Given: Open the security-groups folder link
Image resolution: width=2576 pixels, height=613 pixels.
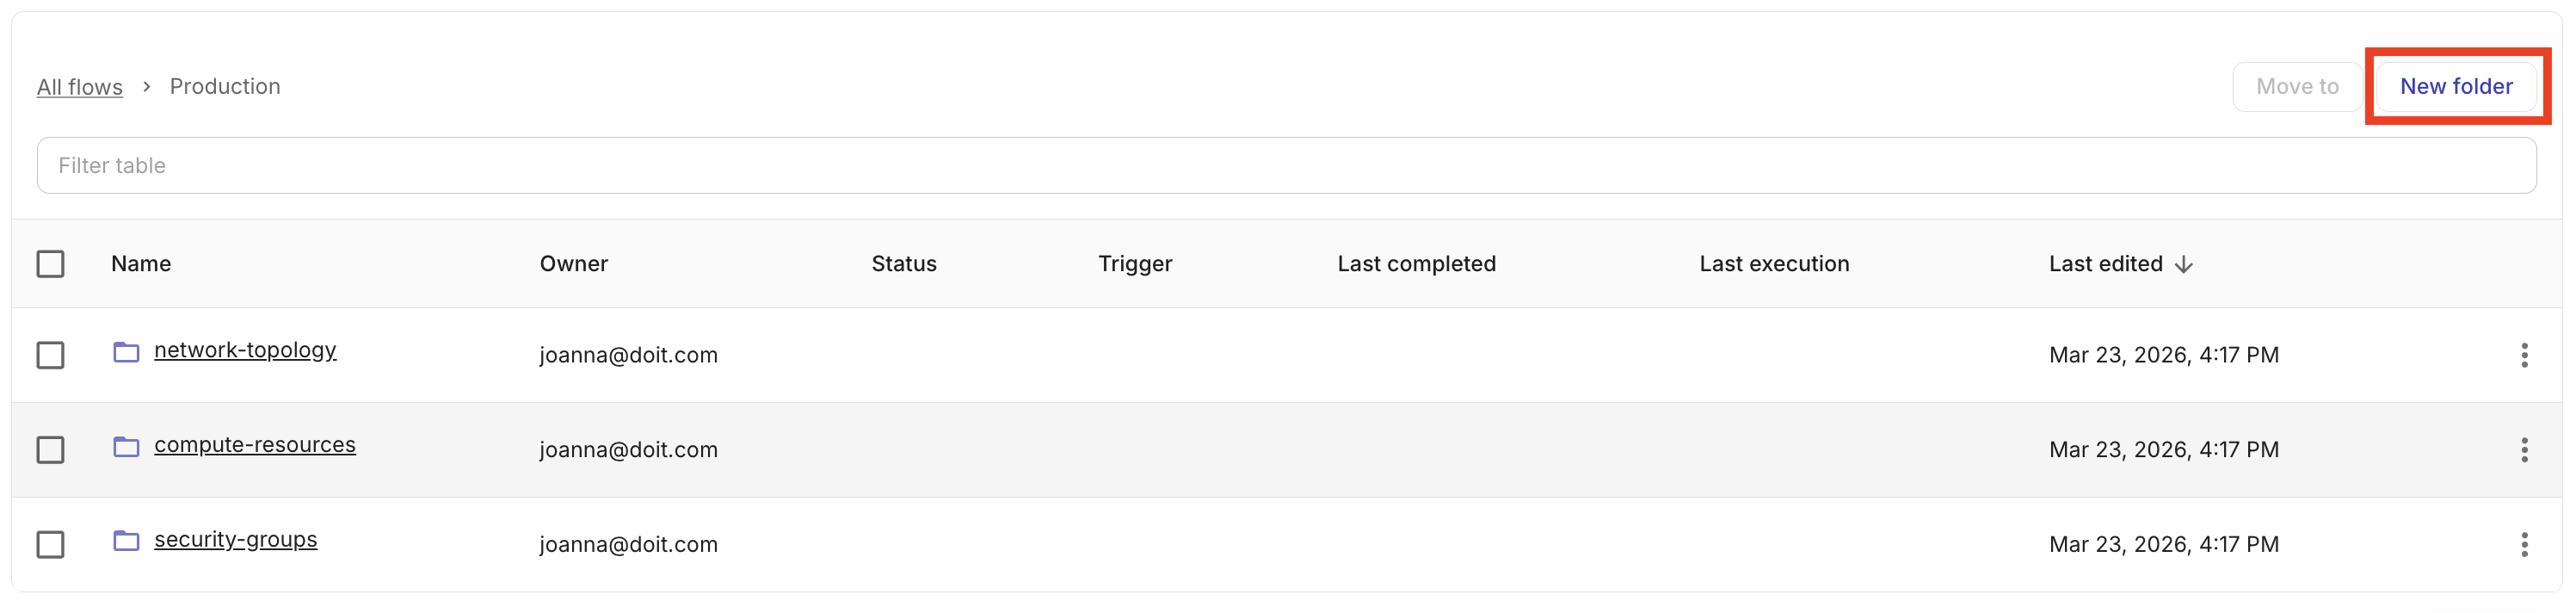Looking at the screenshot, I should coord(235,540).
